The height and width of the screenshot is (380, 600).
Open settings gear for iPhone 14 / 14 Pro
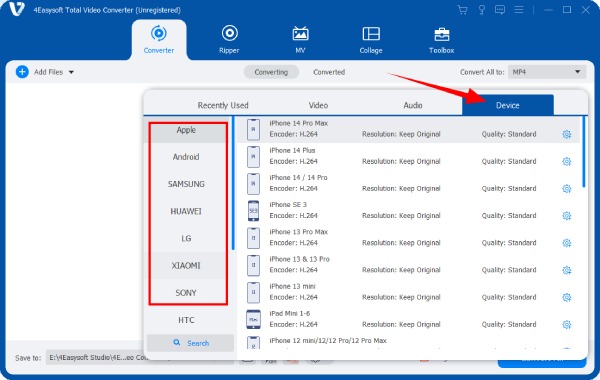pyautogui.click(x=567, y=189)
